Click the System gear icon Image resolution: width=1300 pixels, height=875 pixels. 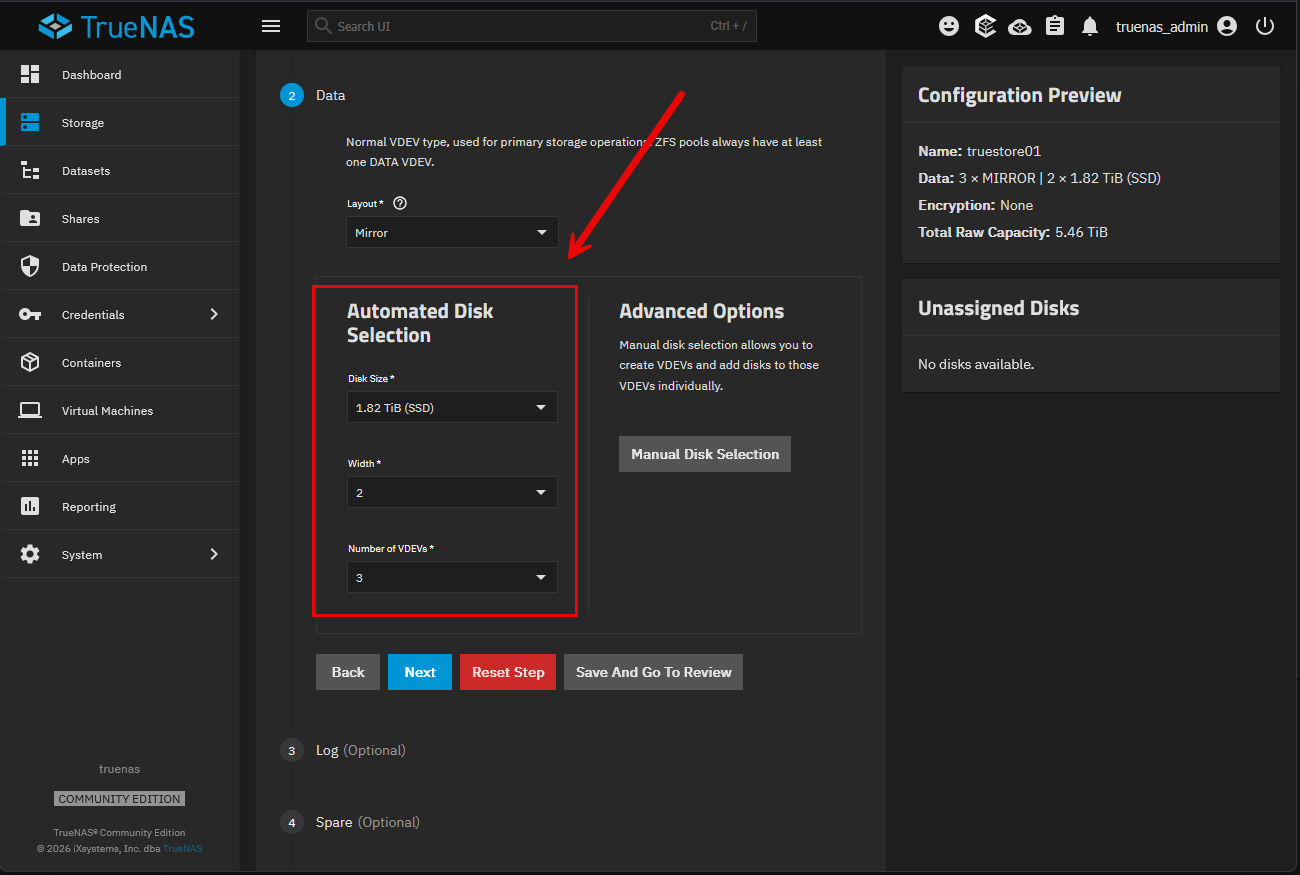pyautogui.click(x=30, y=554)
